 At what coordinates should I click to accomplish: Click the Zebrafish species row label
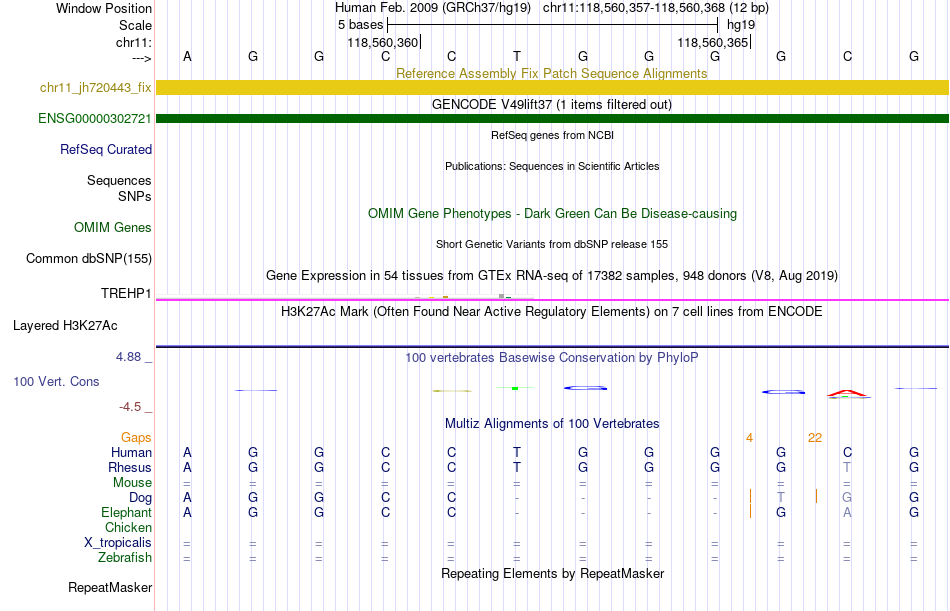(x=125, y=558)
